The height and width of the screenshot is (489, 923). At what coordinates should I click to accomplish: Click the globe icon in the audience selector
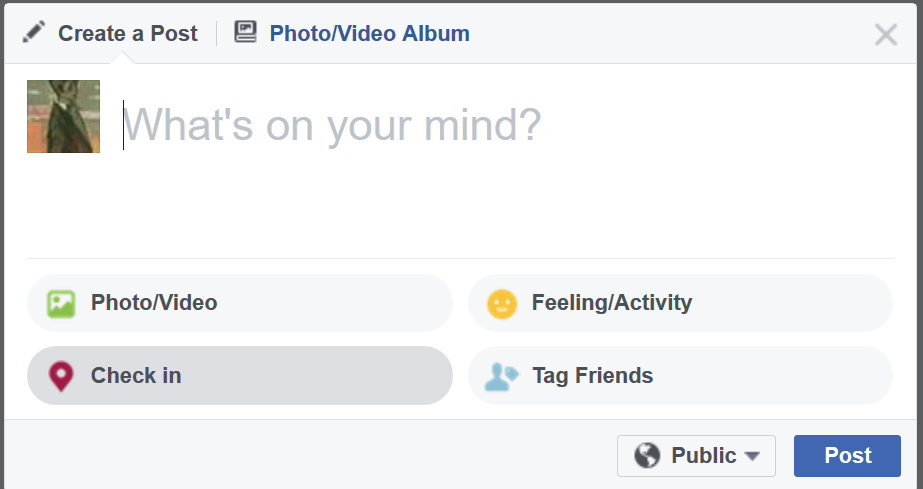pos(648,456)
